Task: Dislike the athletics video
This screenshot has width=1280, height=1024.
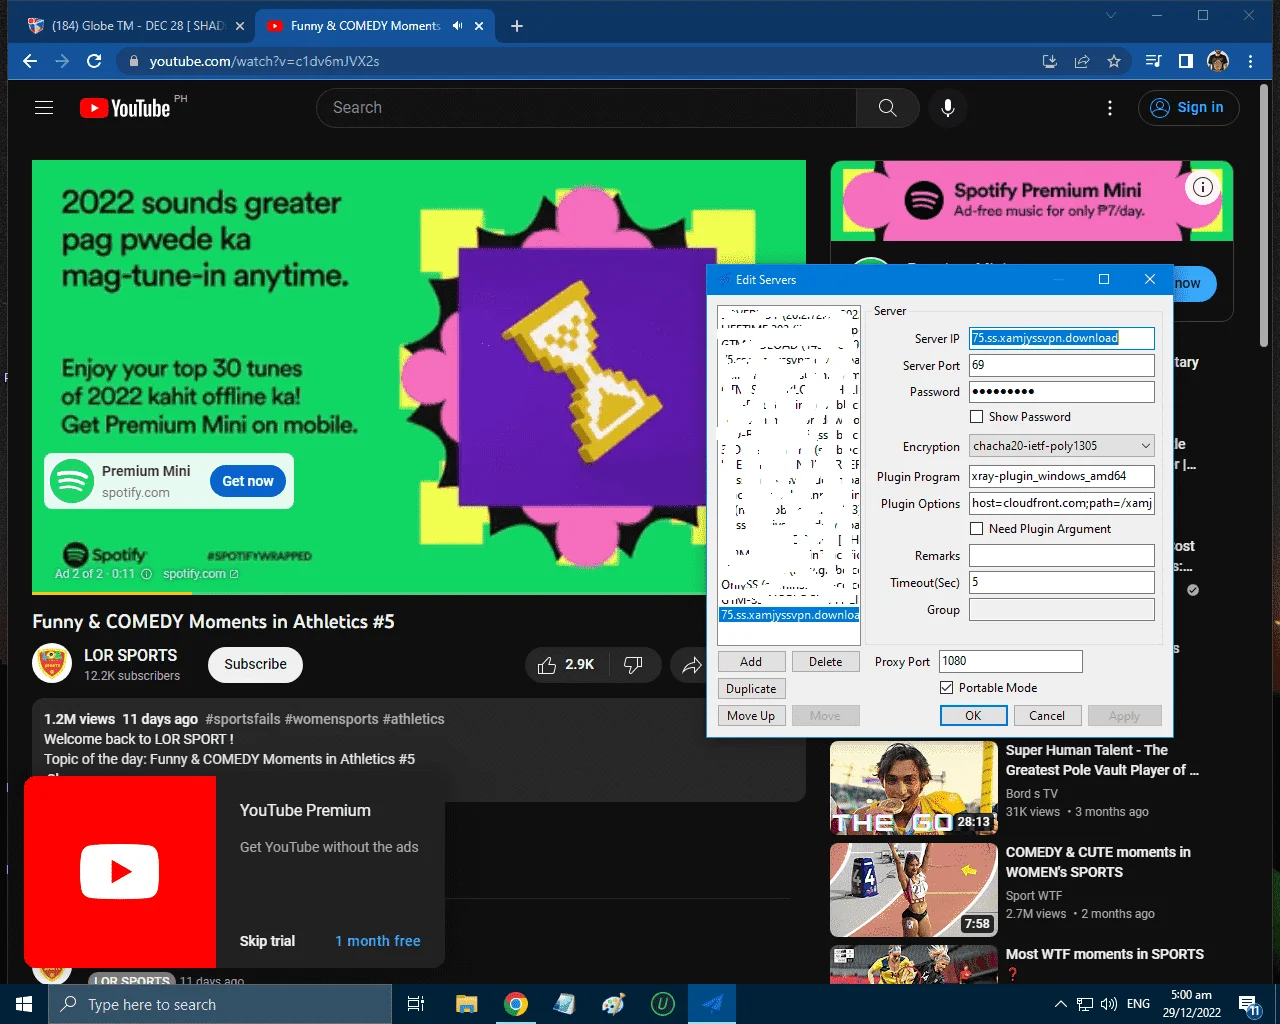Action: [x=633, y=665]
